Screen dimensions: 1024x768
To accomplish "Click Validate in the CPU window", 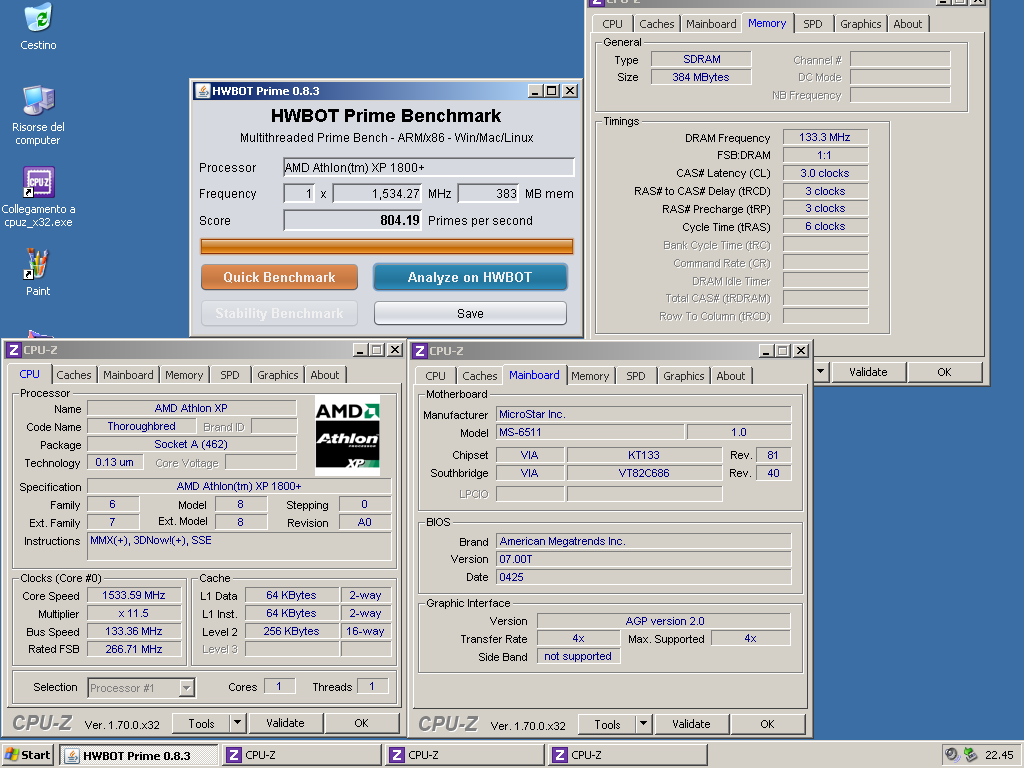I will pos(285,723).
